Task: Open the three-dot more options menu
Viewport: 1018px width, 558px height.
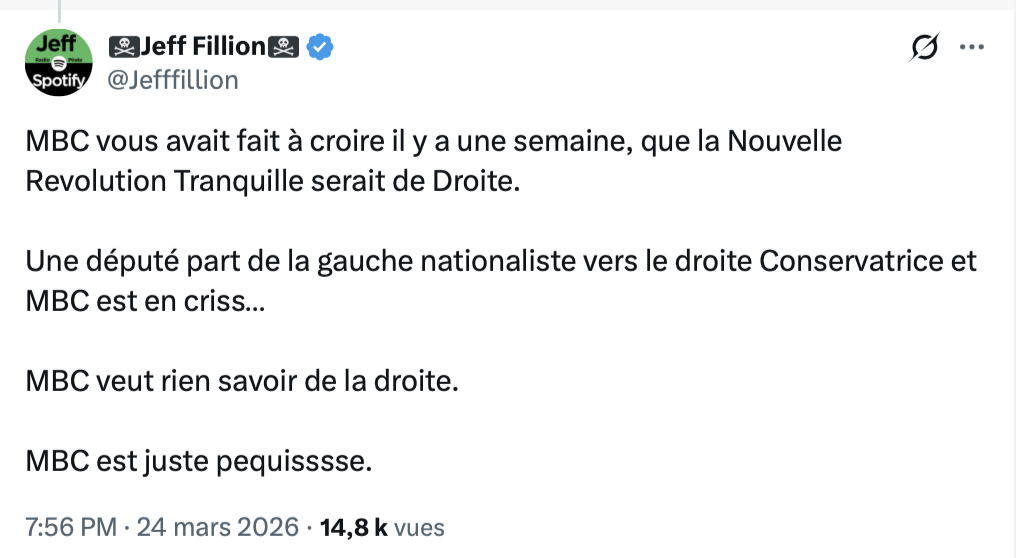Action: 972,47
